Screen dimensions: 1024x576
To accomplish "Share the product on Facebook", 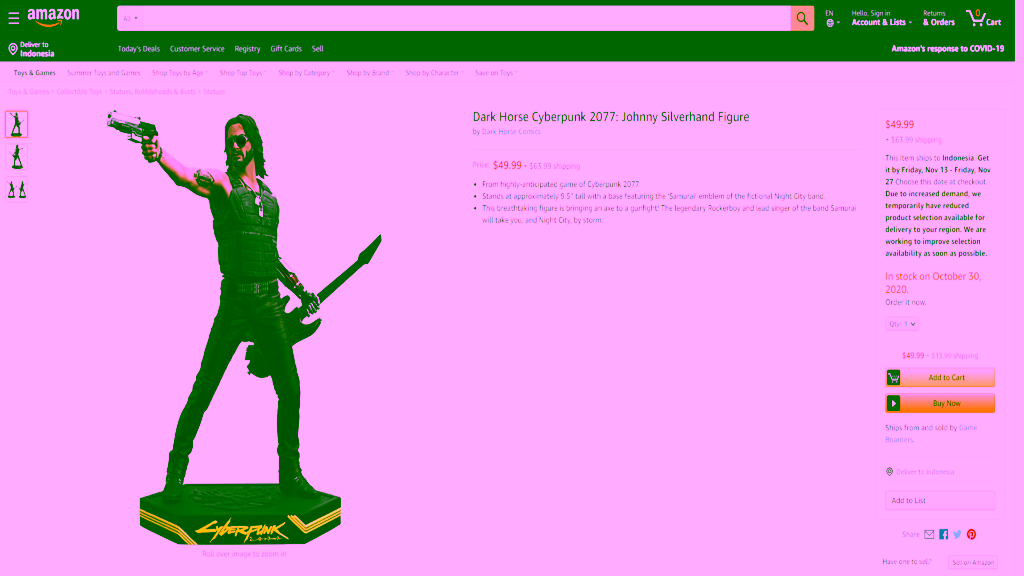I will (943, 535).
